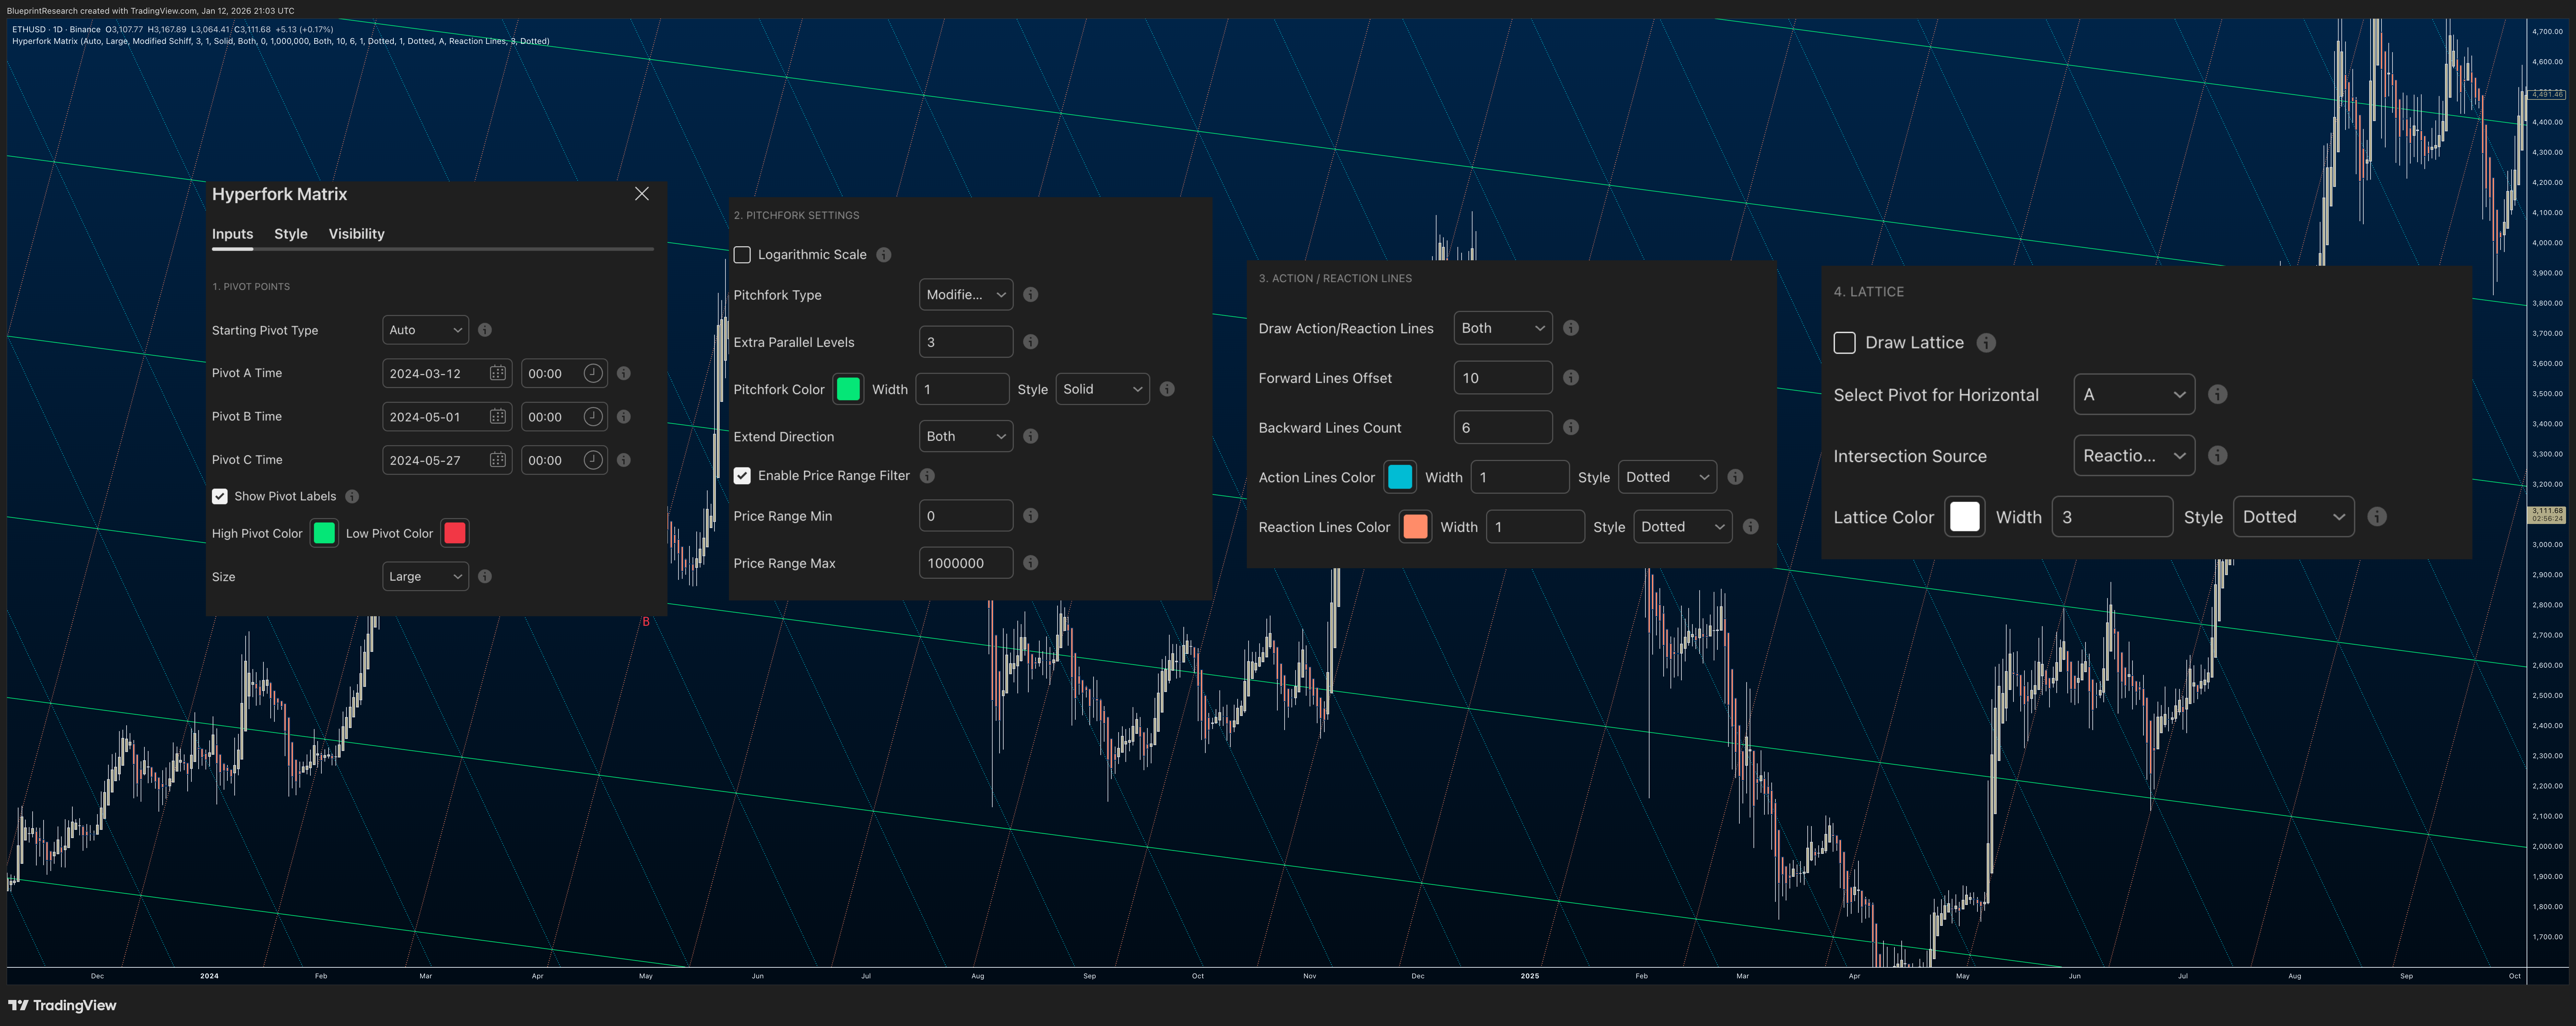The height and width of the screenshot is (1026, 2576).
Task: Open Draw Action/Reaction Lines dropdown
Action: (1503, 328)
